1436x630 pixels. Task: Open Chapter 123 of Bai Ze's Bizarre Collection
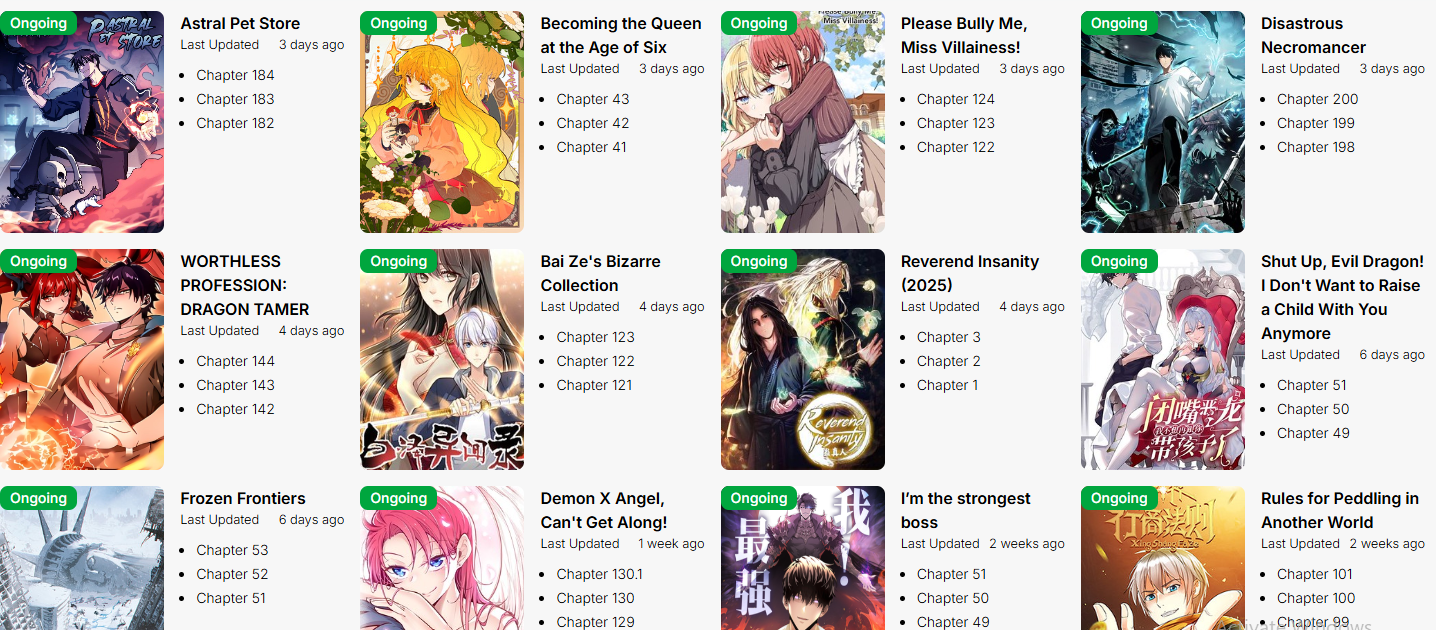coord(596,337)
